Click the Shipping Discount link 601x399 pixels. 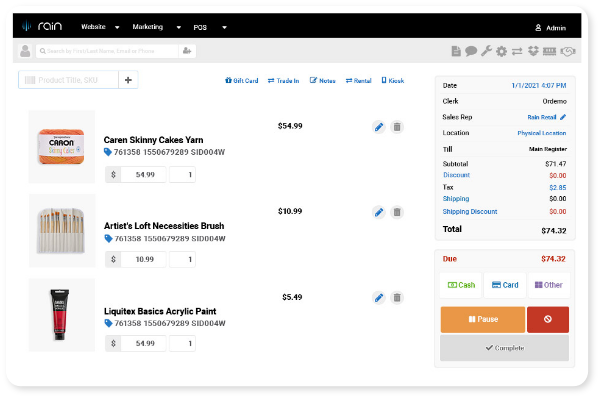[x=470, y=212]
